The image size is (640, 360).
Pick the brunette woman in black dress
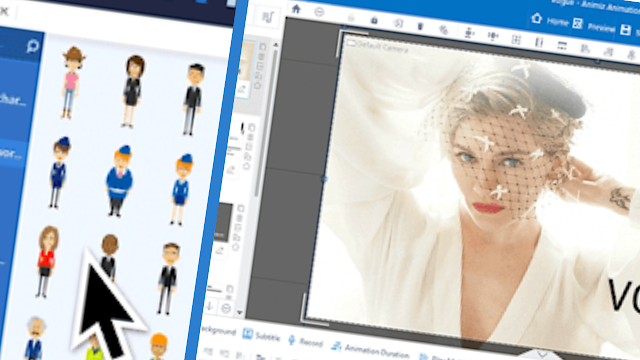point(133,91)
